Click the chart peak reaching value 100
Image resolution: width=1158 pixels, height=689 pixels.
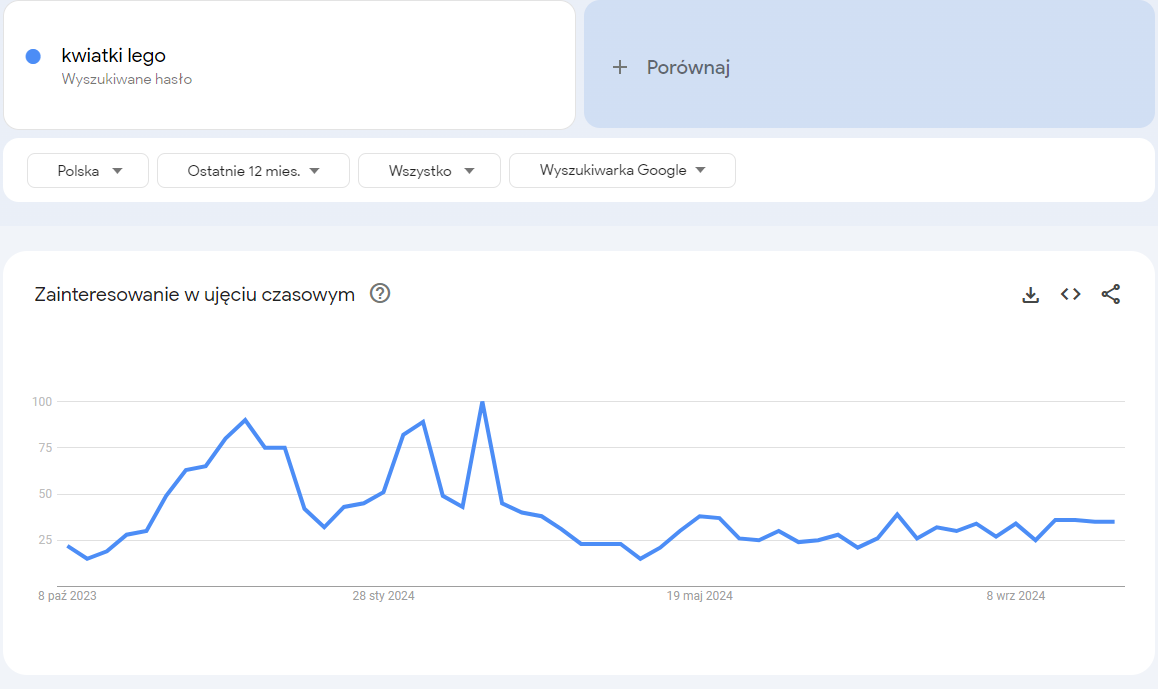pos(481,400)
